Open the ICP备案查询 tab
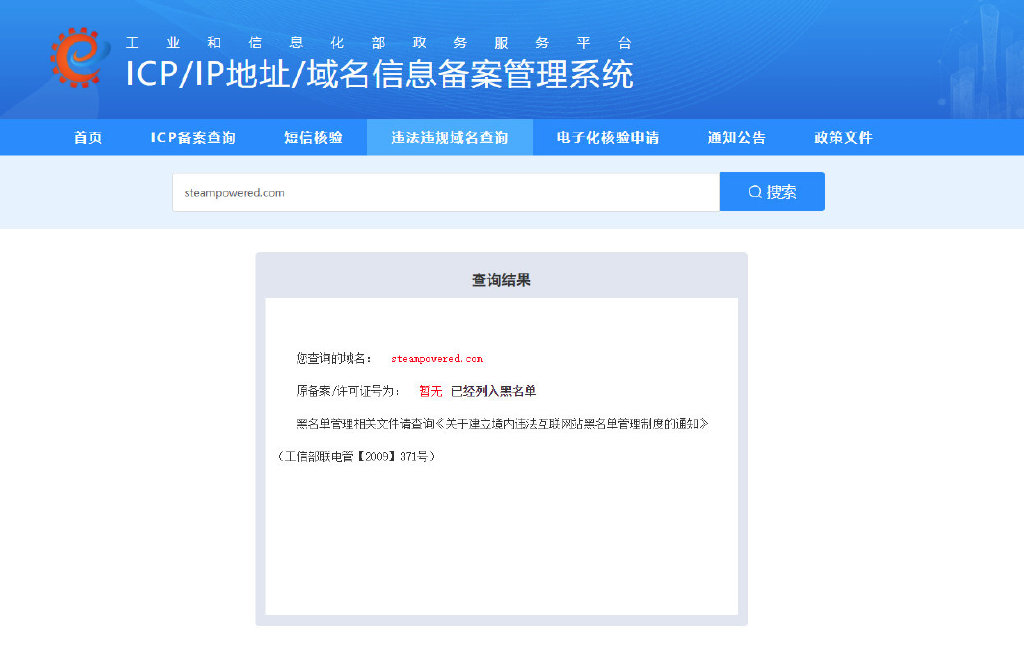 click(193, 138)
